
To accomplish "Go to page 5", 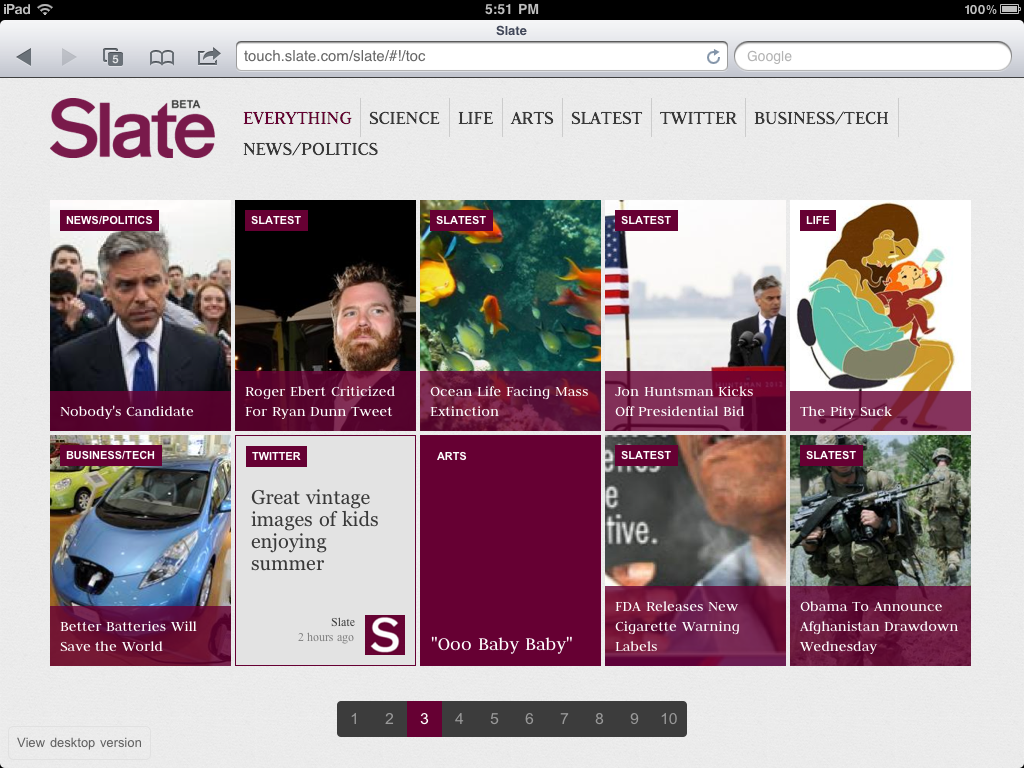I will 494,719.
